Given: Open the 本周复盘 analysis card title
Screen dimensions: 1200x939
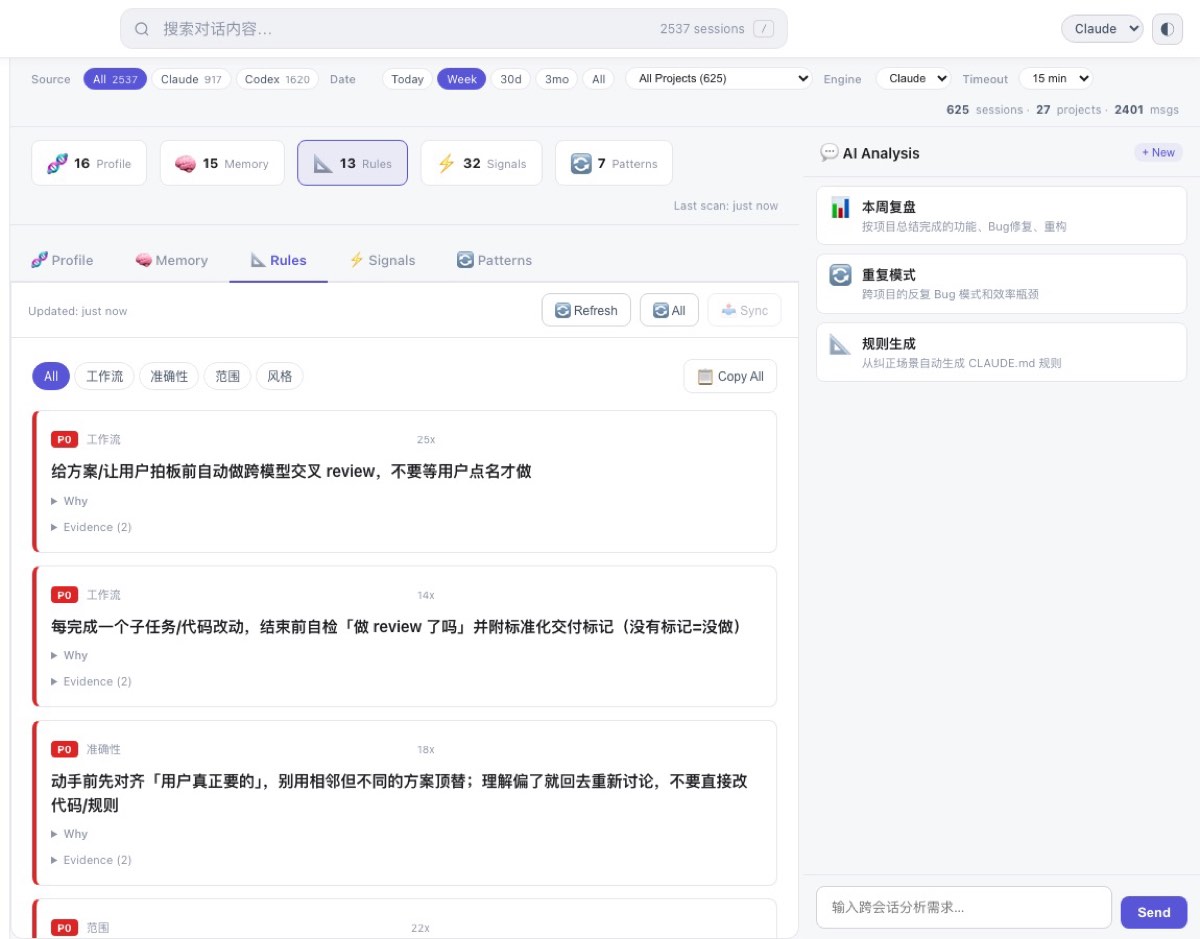Looking at the screenshot, I should [889, 207].
